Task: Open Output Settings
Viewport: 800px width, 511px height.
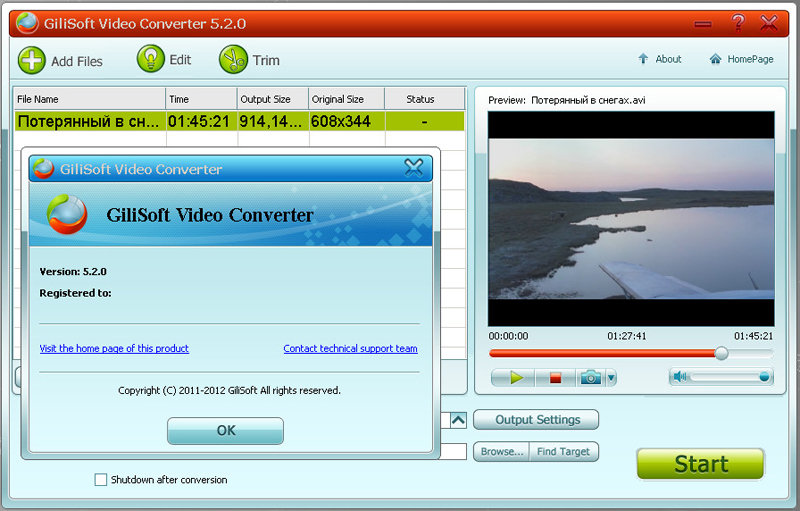Action: pyautogui.click(x=536, y=420)
